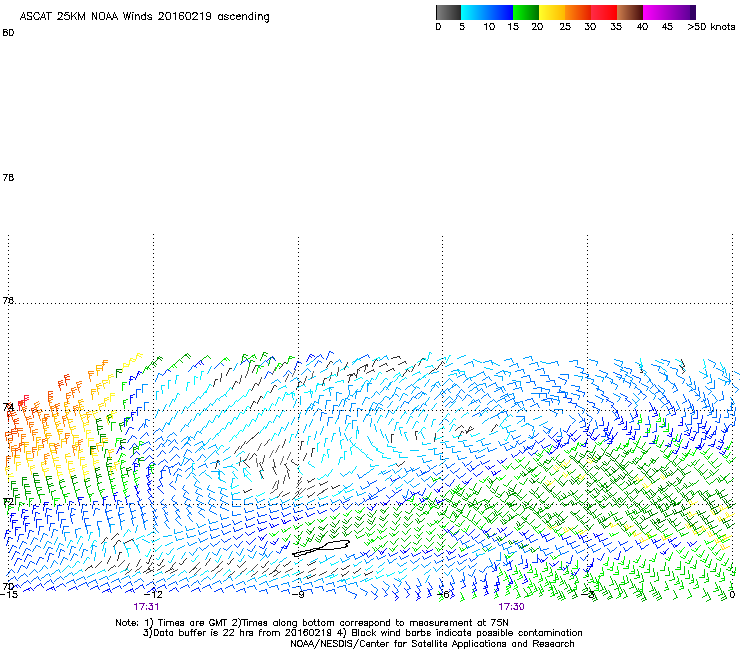
Task: Click the legend label "45" under the color bar
Action: click(x=667, y=27)
